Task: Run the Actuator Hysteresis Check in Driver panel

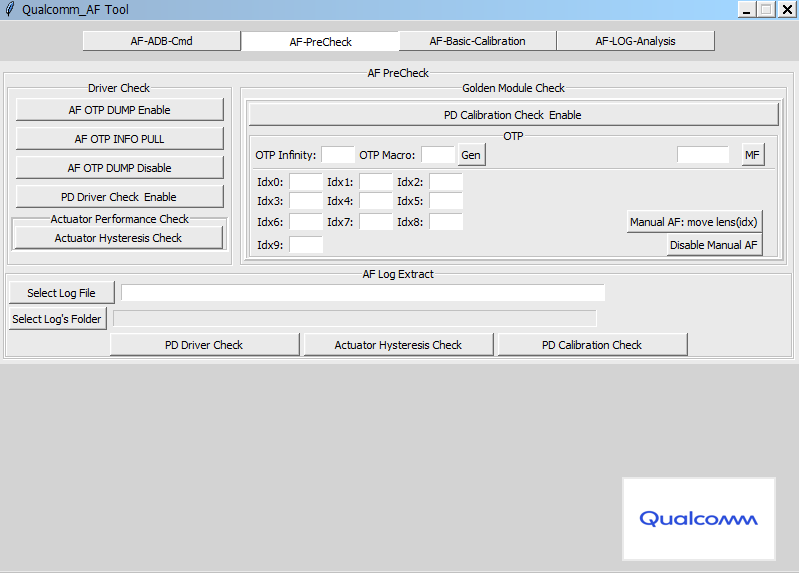Action: pos(118,238)
